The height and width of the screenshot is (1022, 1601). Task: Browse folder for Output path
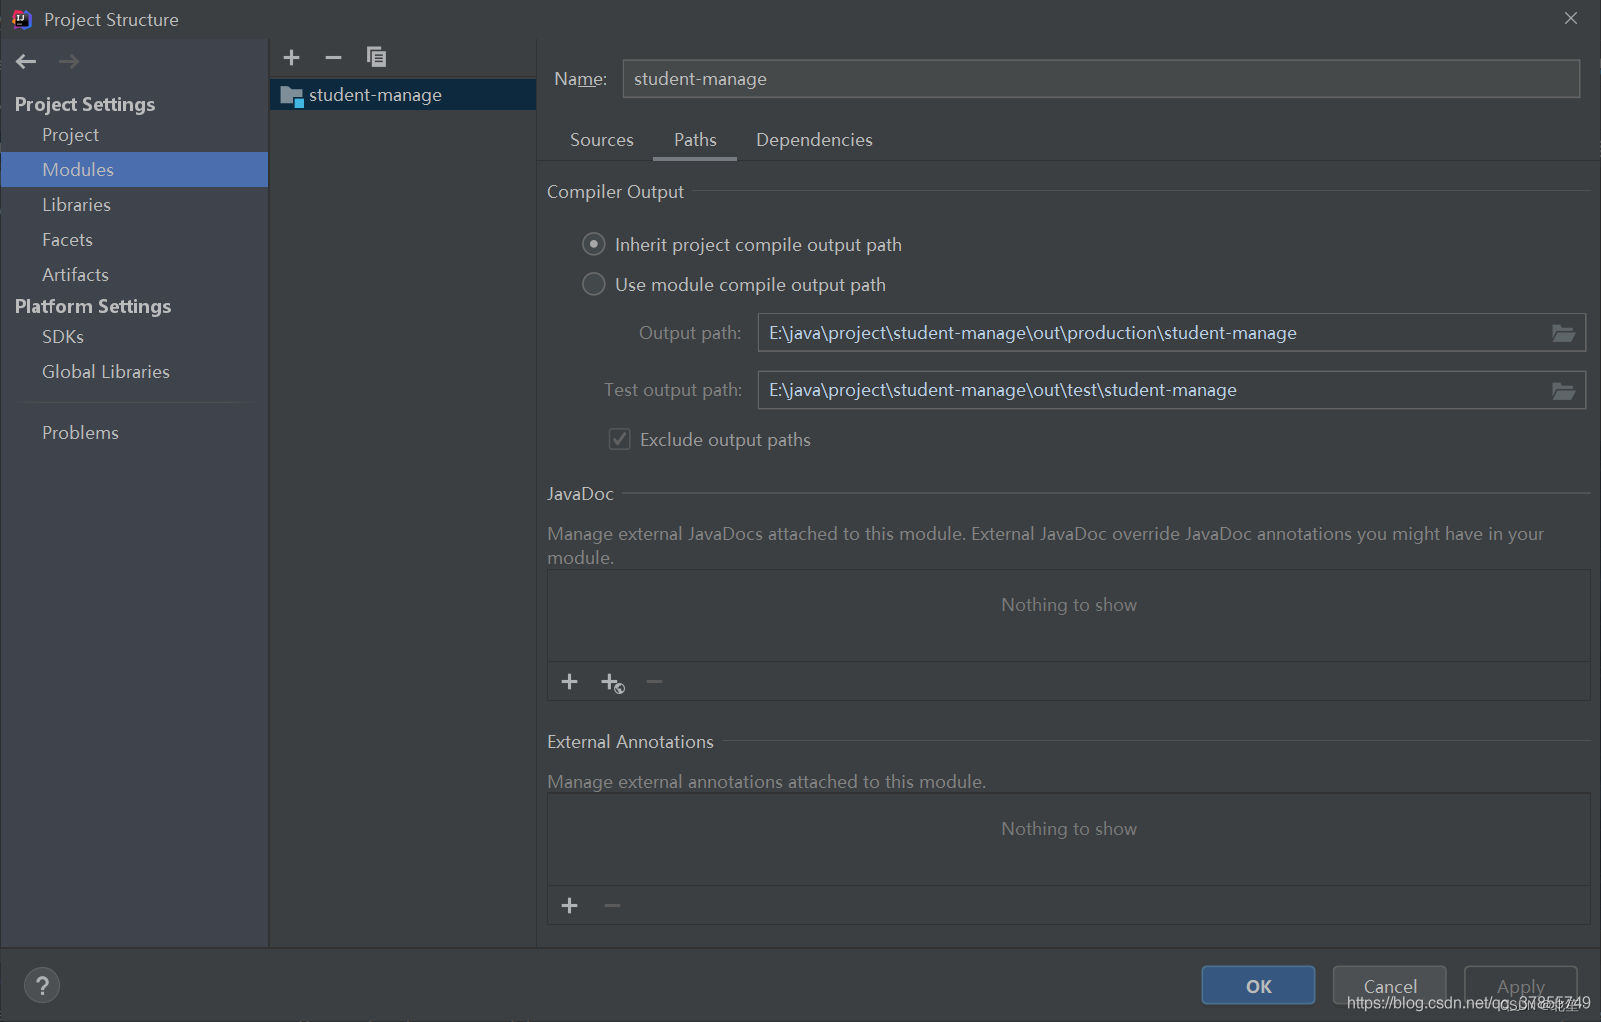pyautogui.click(x=1563, y=333)
